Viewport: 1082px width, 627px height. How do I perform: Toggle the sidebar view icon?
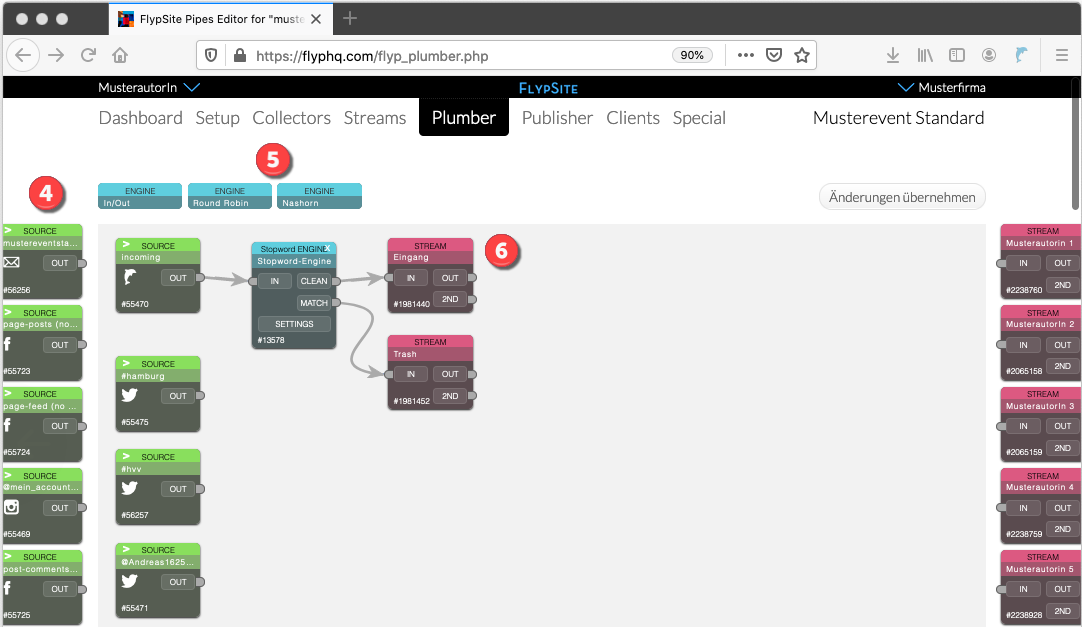956,55
